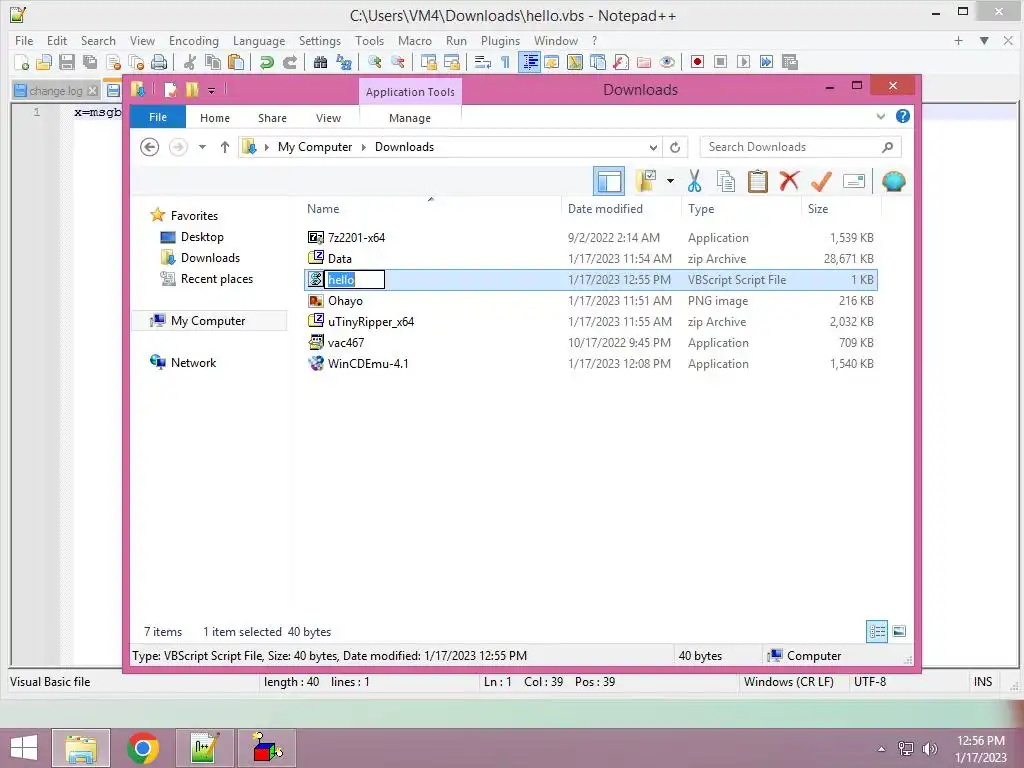Expand the ribbon with the chevron arrow
This screenshot has width=1024, height=768.
880,117
